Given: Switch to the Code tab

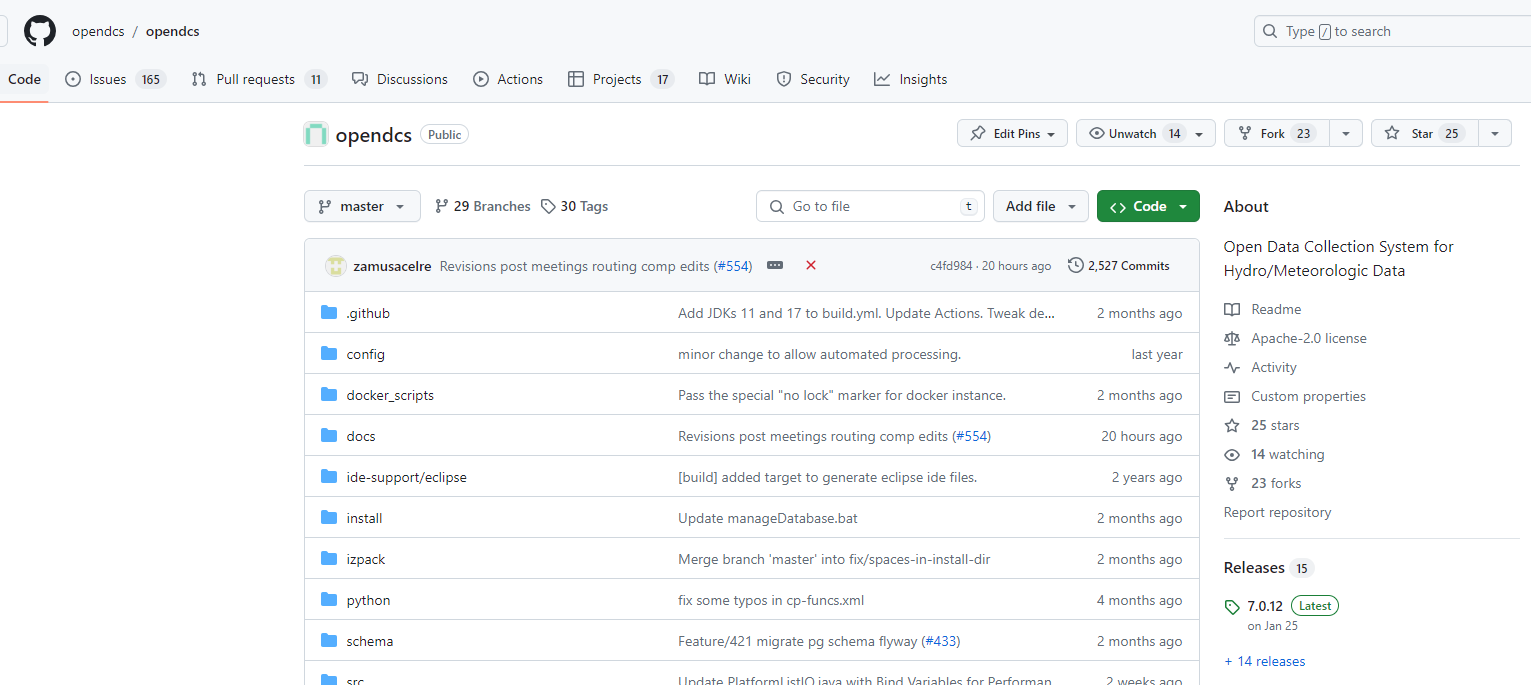Looking at the screenshot, I should [x=24, y=79].
